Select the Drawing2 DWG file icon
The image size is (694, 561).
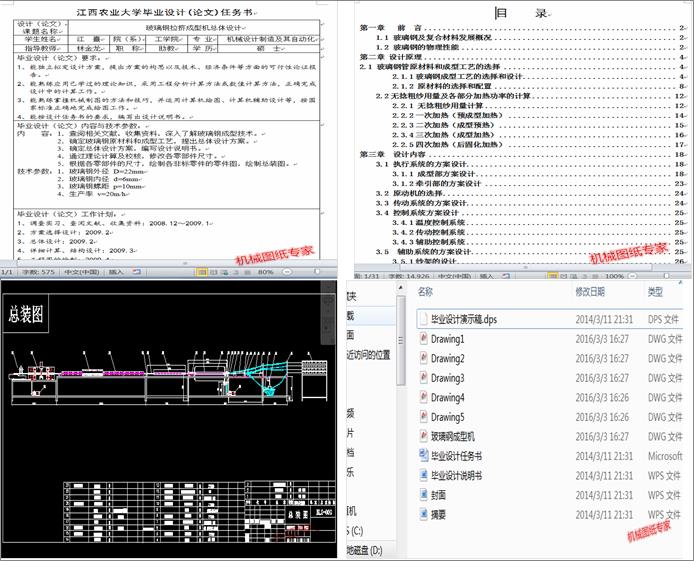point(424,358)
